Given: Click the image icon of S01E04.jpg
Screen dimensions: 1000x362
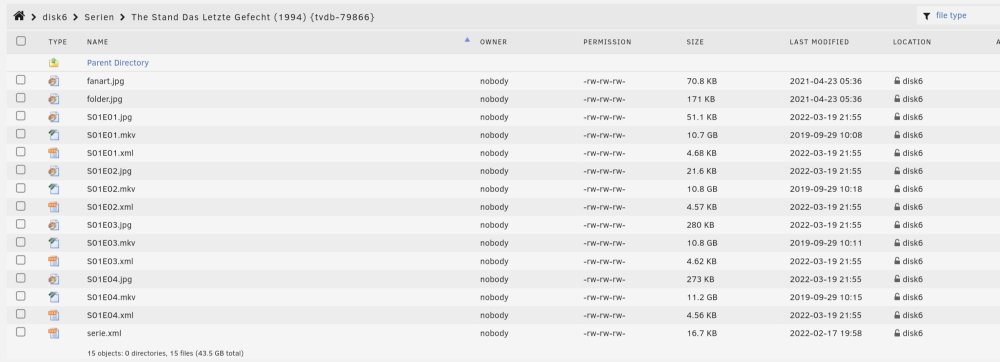Looking at the screenshot, I should pyautogui.click(x=54, y=279).
